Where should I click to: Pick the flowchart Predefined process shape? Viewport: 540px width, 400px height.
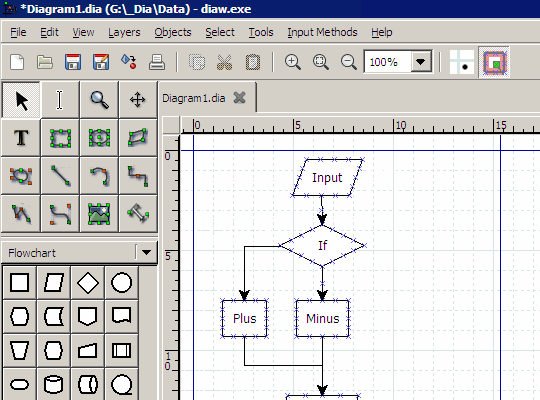122,350
